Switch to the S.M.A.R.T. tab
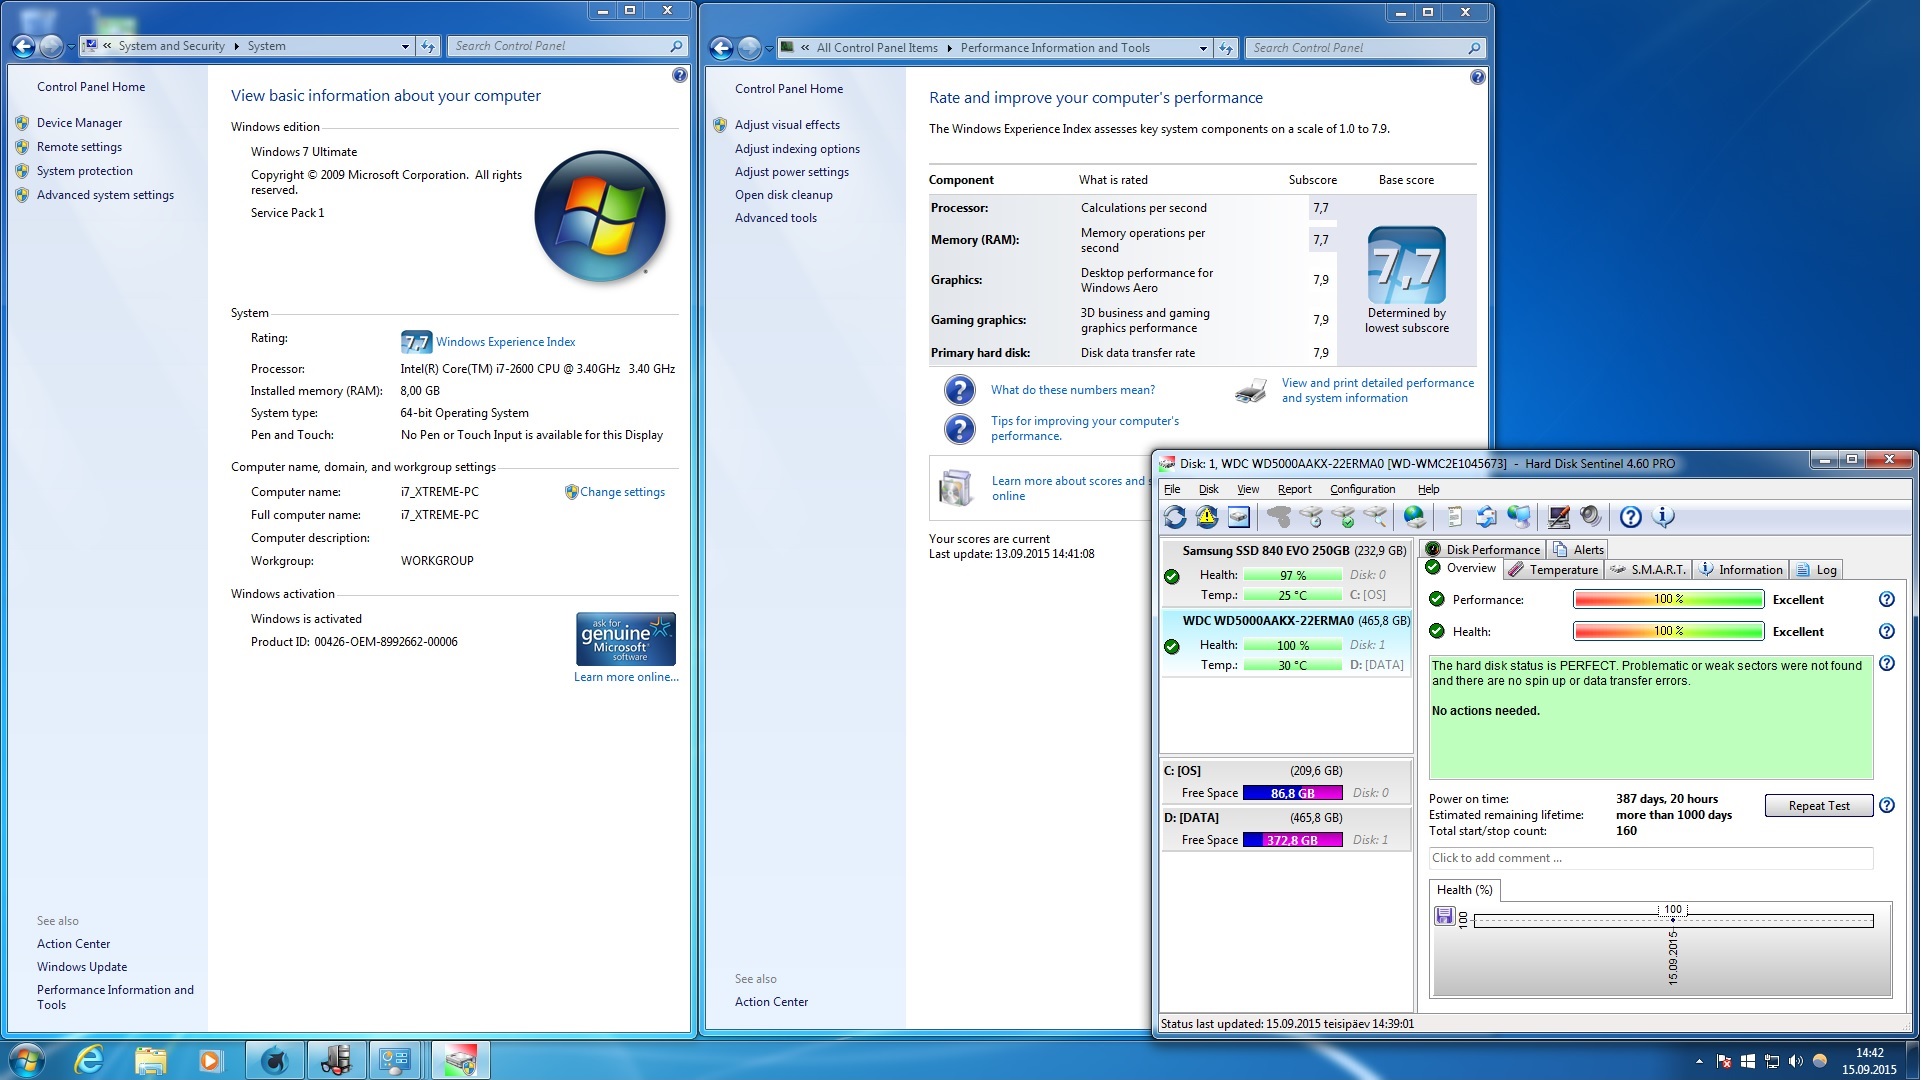This screenshot has height=1080, width=1922. (1647, 570)
